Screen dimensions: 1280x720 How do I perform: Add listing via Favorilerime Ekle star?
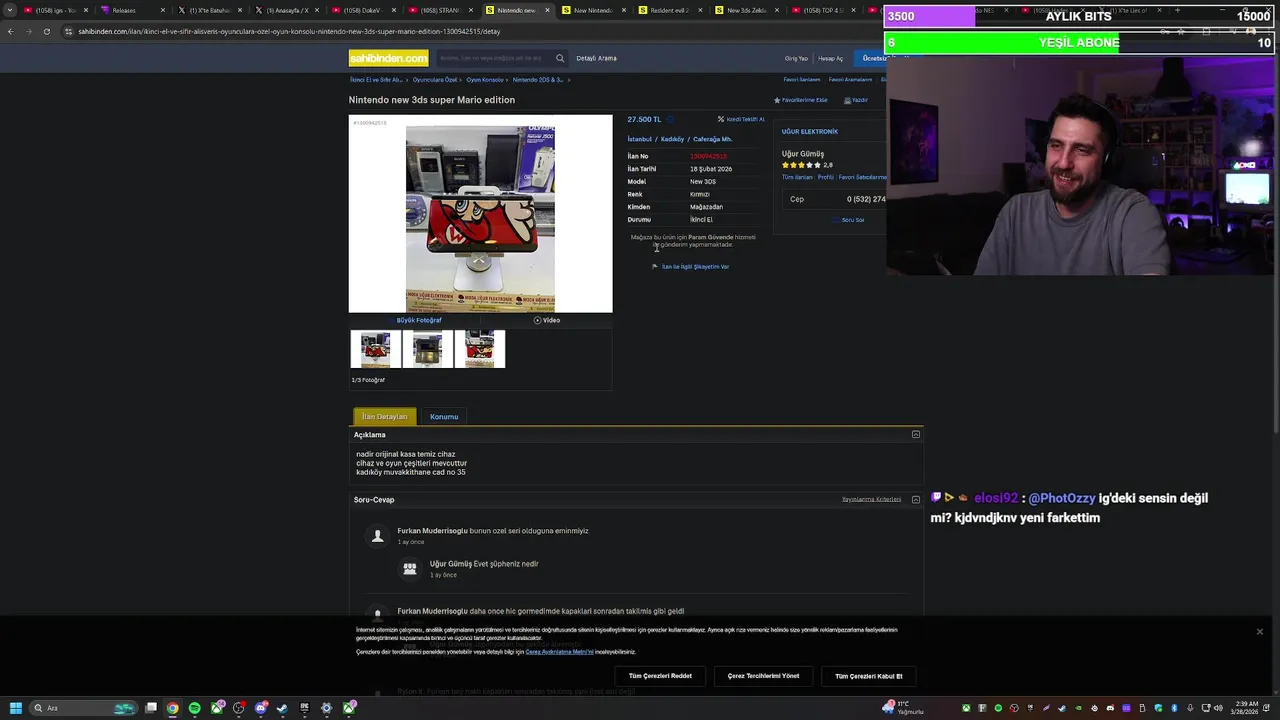801,100
